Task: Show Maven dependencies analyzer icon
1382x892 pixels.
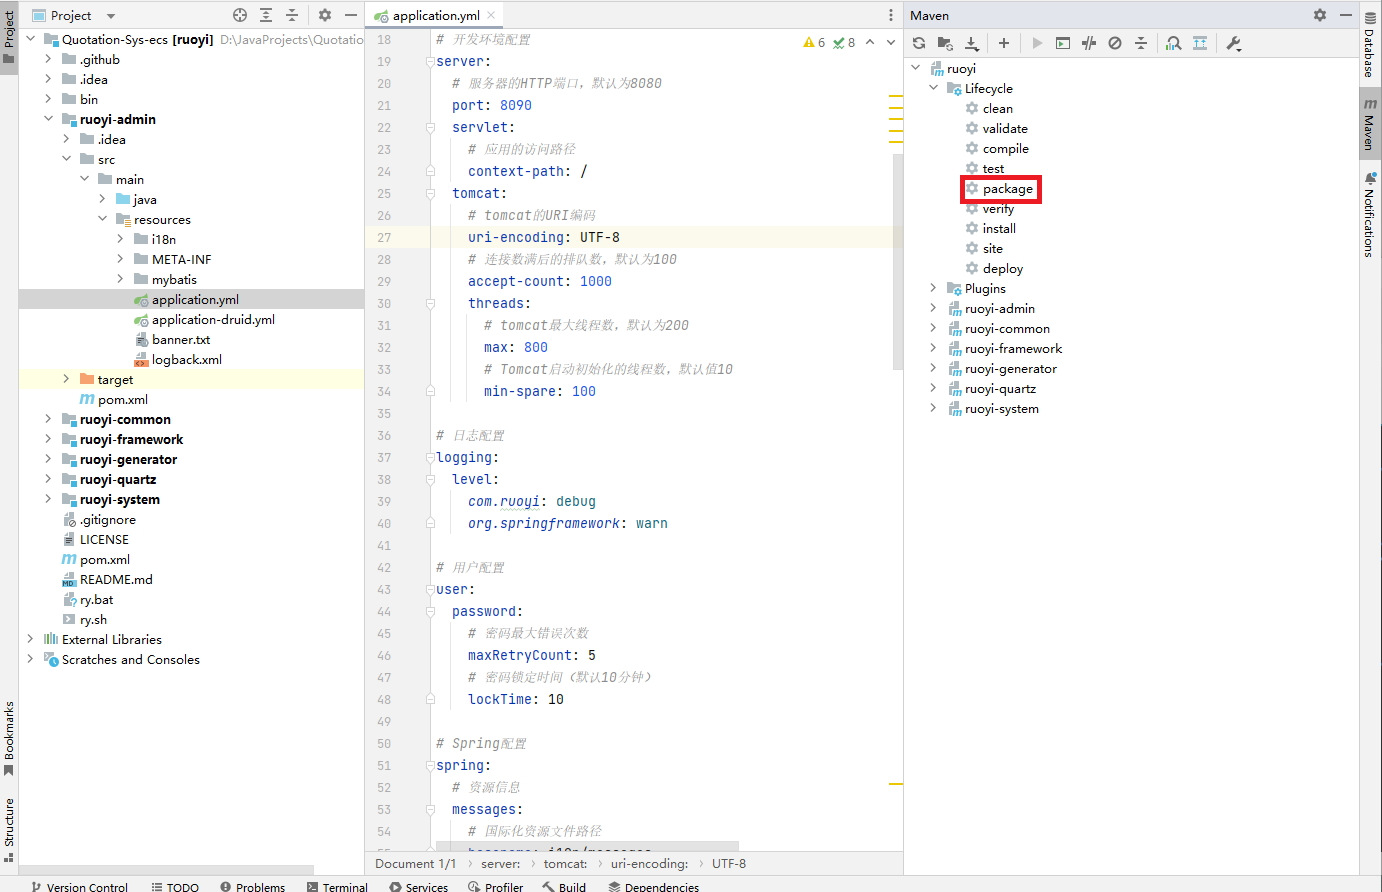Action: (1174, 43)
